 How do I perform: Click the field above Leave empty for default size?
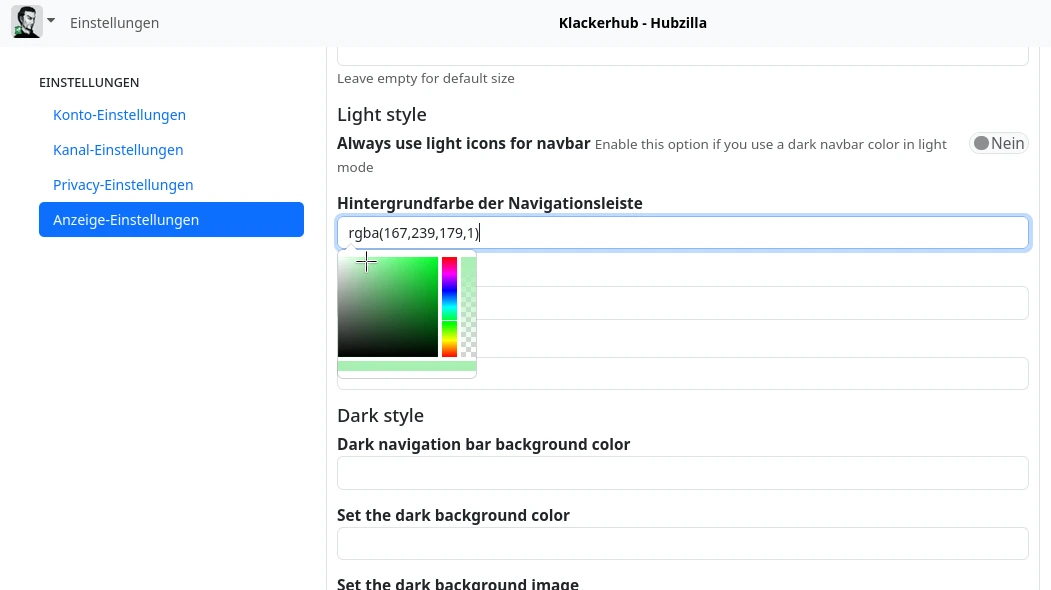[x=682, y=56]
